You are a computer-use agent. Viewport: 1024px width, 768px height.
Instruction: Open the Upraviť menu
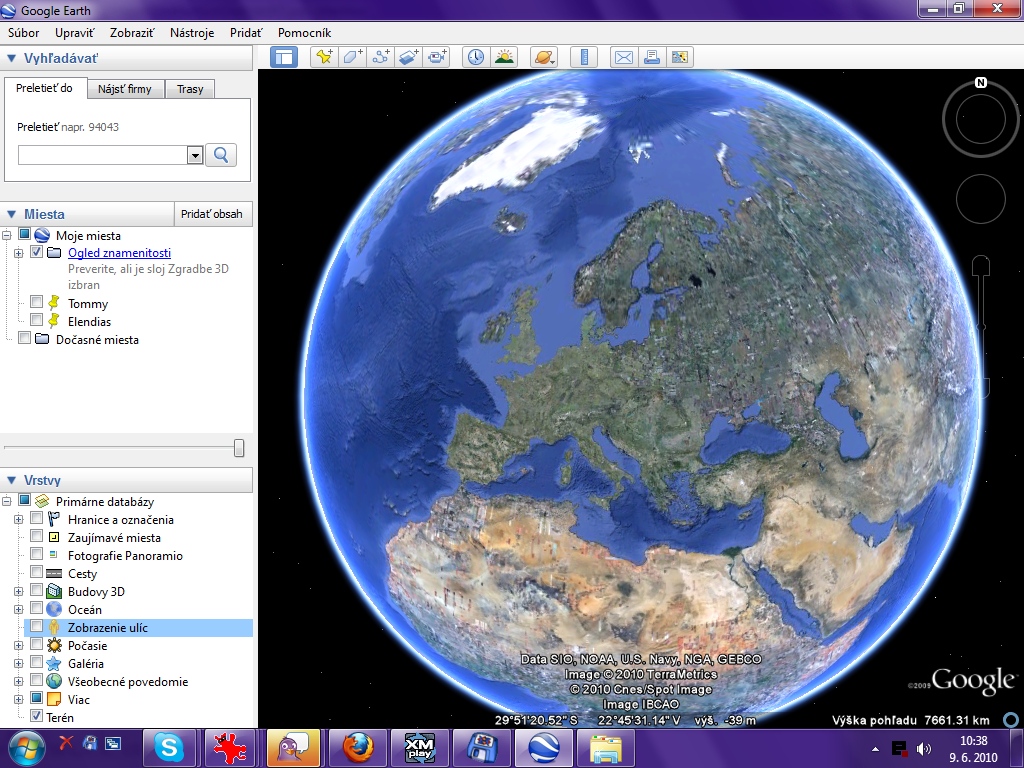tap(74, 33)
